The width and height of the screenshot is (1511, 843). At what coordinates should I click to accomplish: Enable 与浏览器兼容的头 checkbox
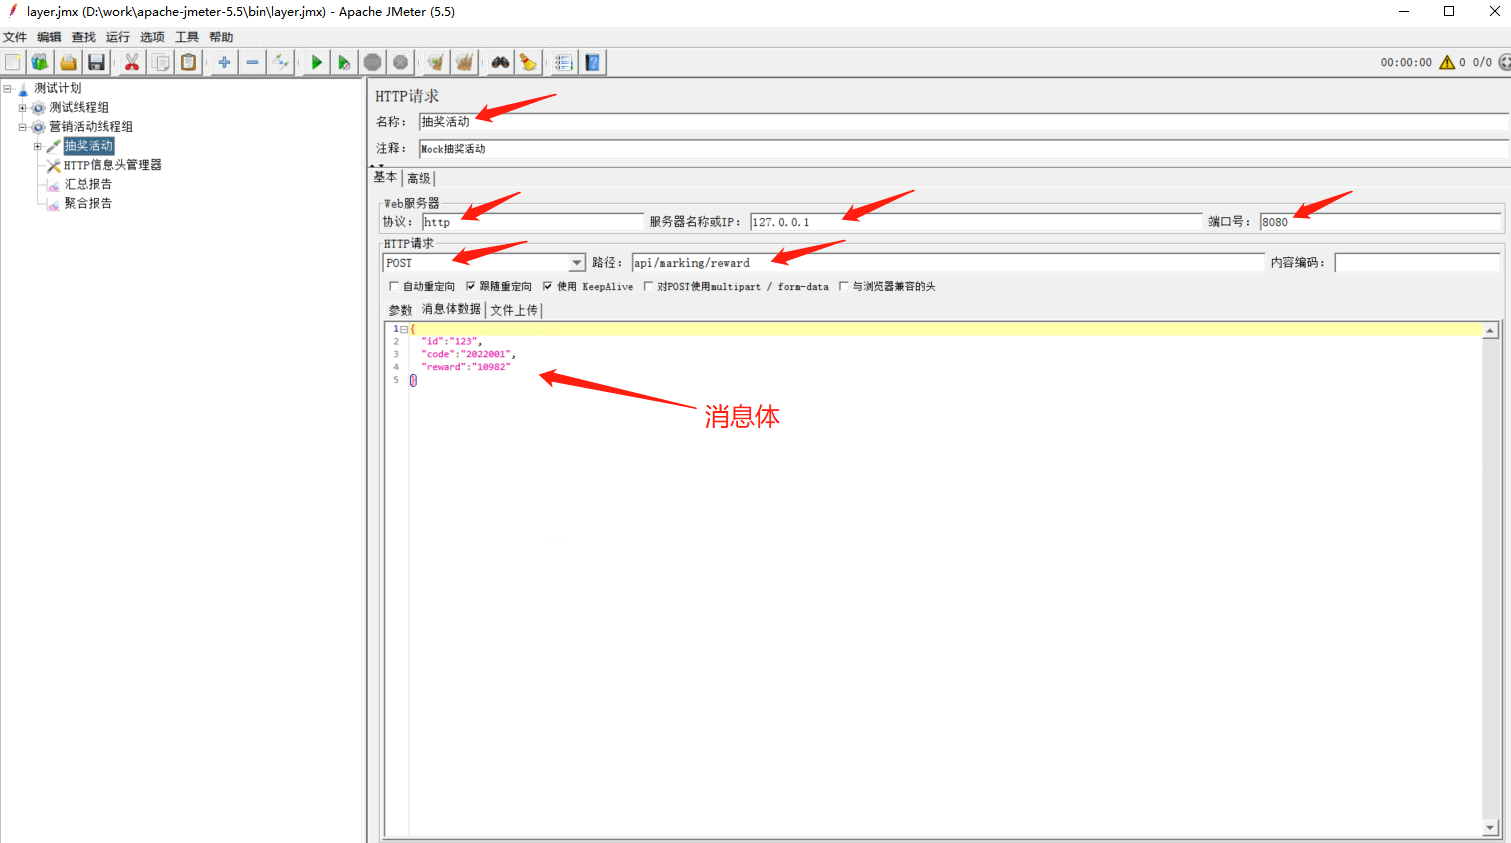click(x=843, y=286)
